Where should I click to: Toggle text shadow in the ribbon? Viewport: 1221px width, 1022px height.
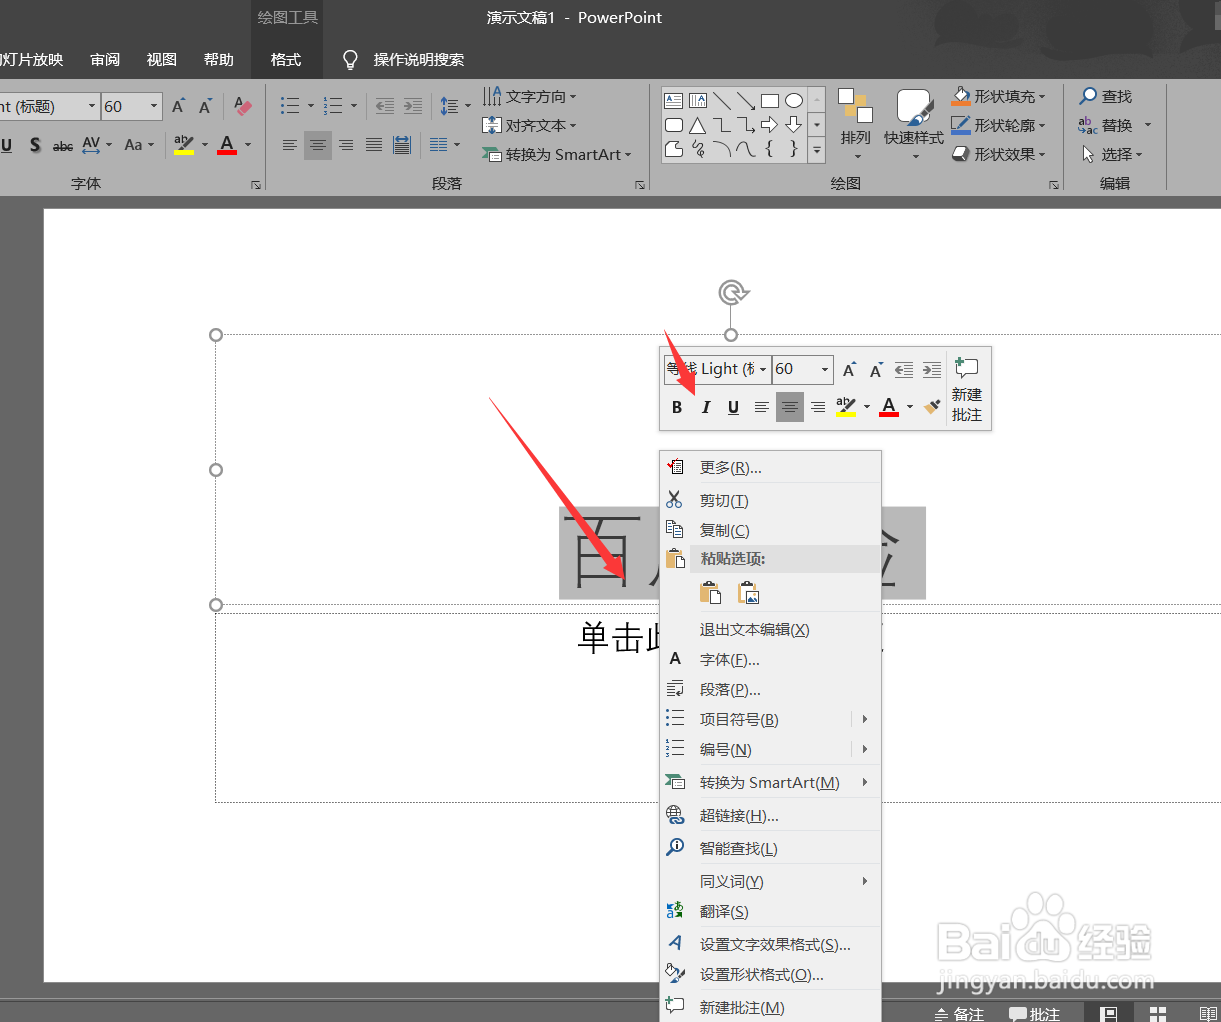tap(35, 145)
